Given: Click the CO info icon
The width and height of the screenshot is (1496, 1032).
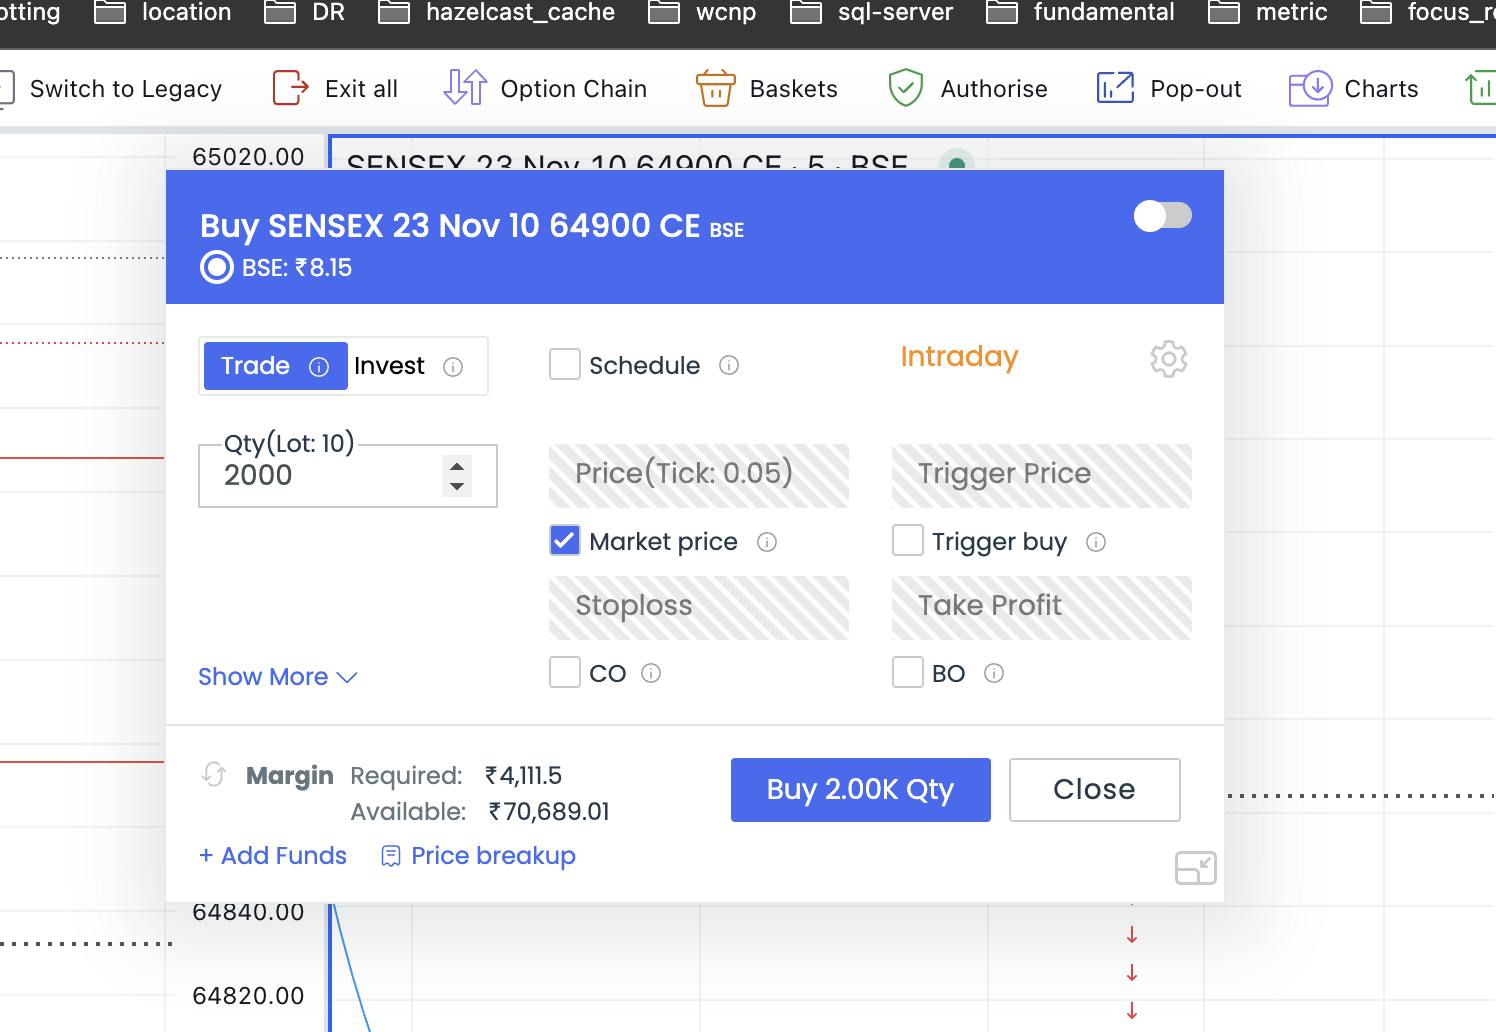Looking at the screenshot, I should point(651,673).
